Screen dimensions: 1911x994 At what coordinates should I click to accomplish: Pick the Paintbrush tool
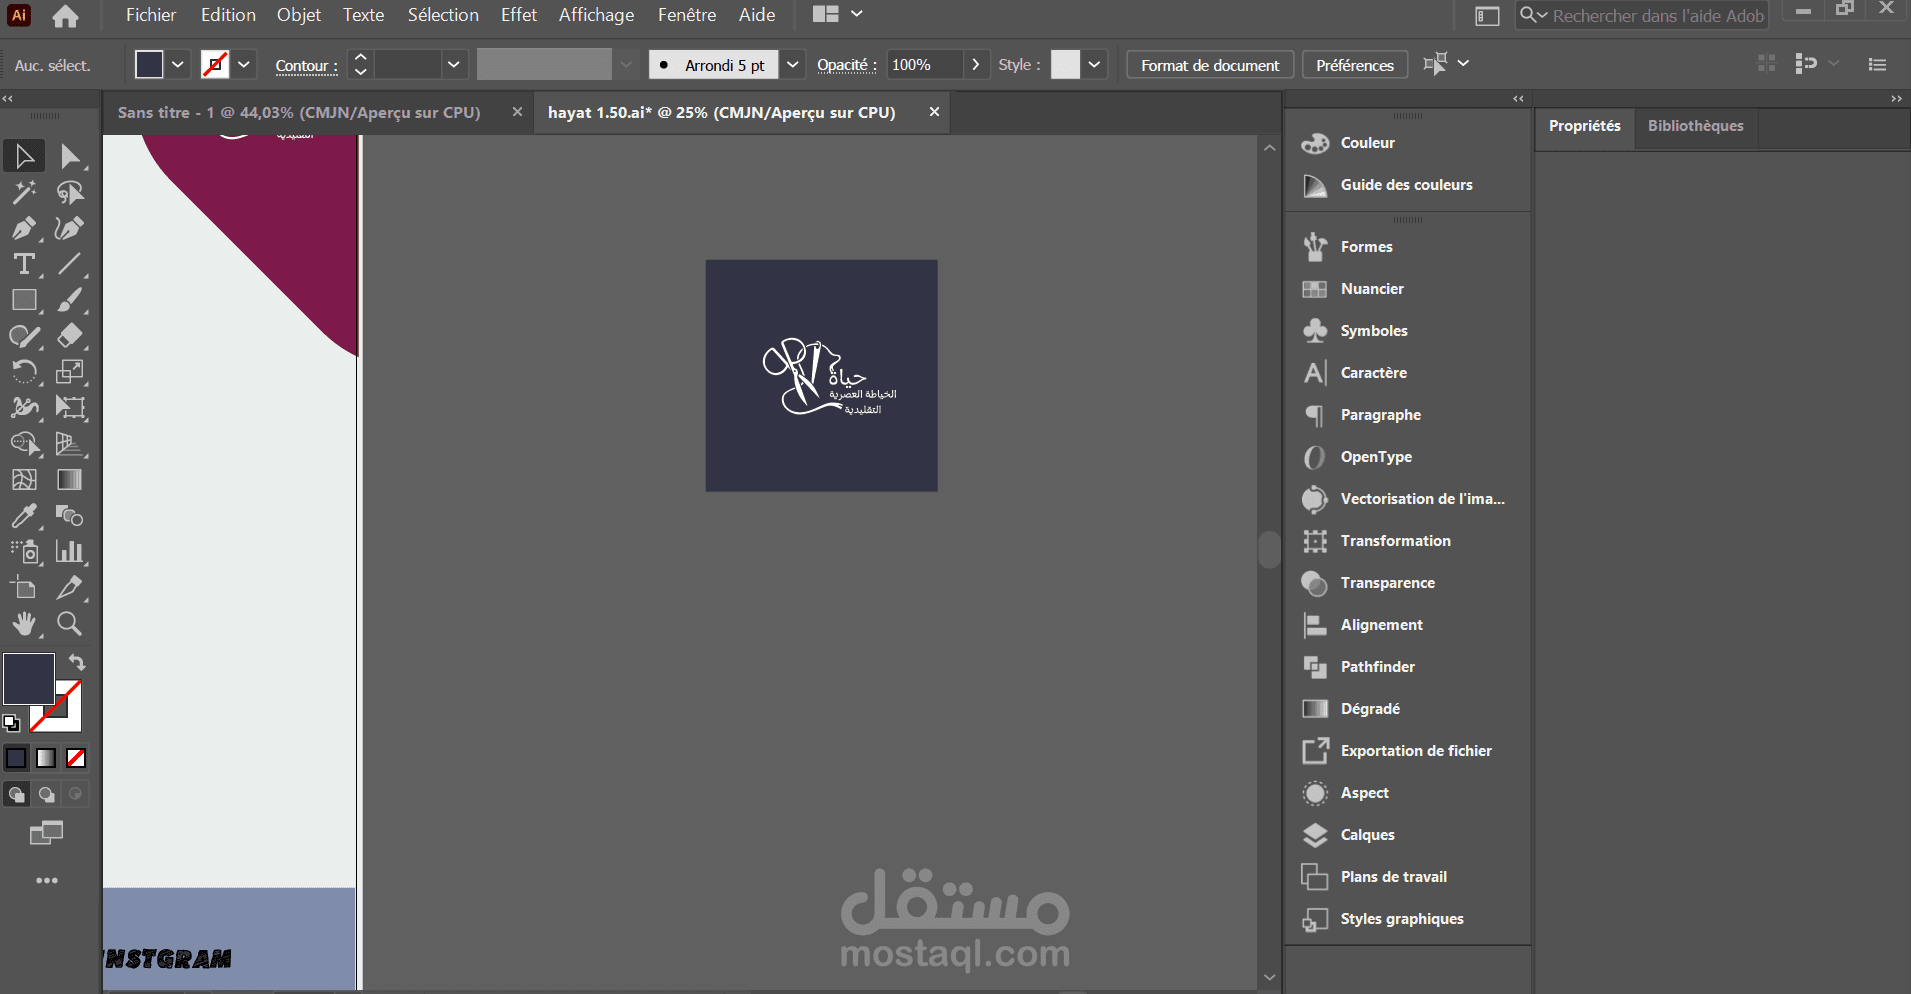coord(69,300)
